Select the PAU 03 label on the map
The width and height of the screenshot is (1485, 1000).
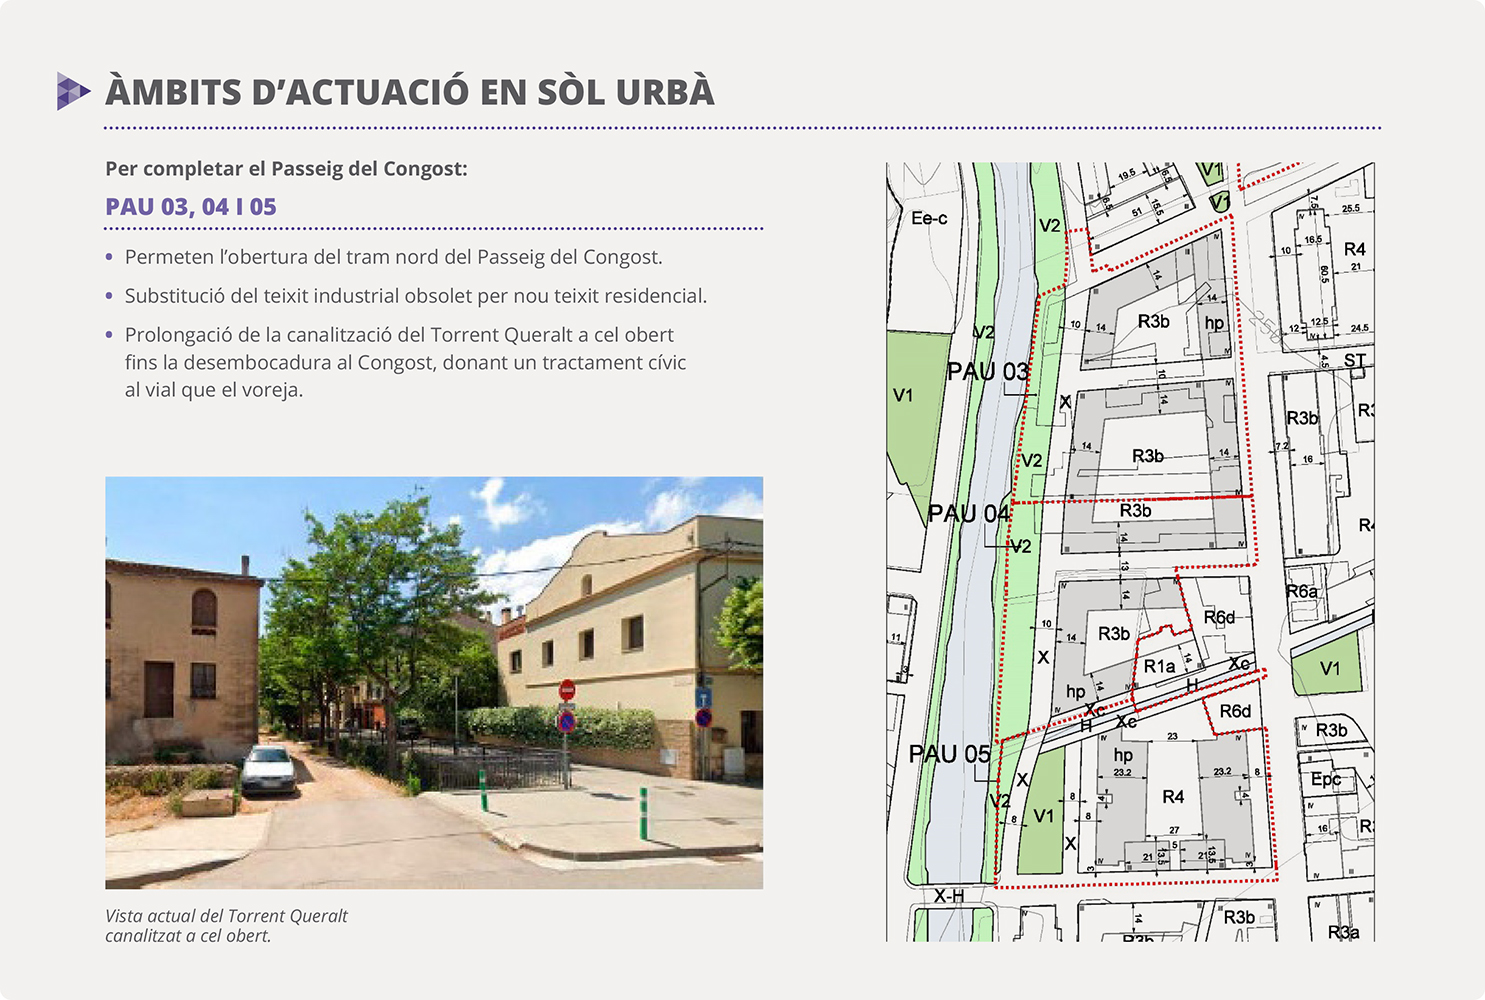point(987,372)
